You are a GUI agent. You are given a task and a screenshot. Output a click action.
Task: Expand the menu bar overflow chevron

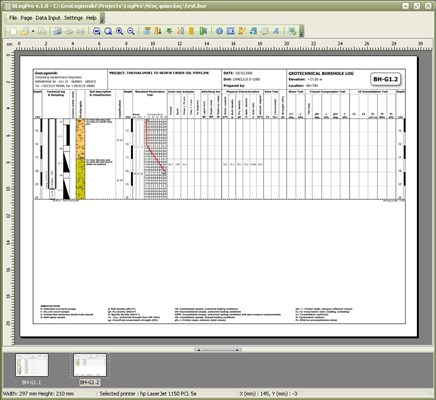click(102, 18)
